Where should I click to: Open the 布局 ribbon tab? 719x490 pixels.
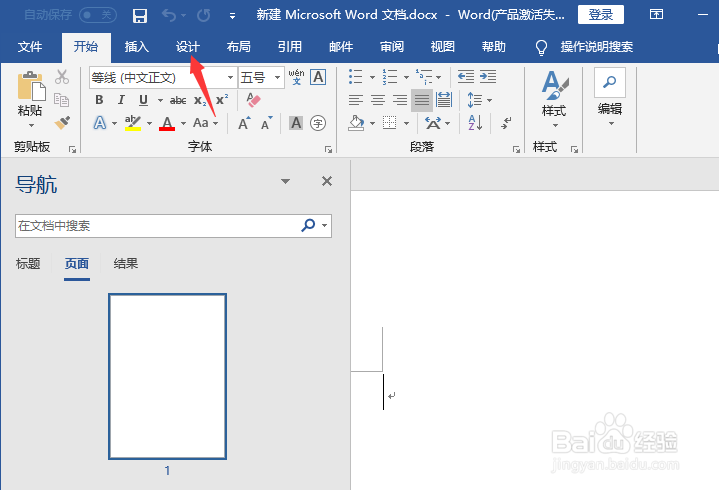238,47
